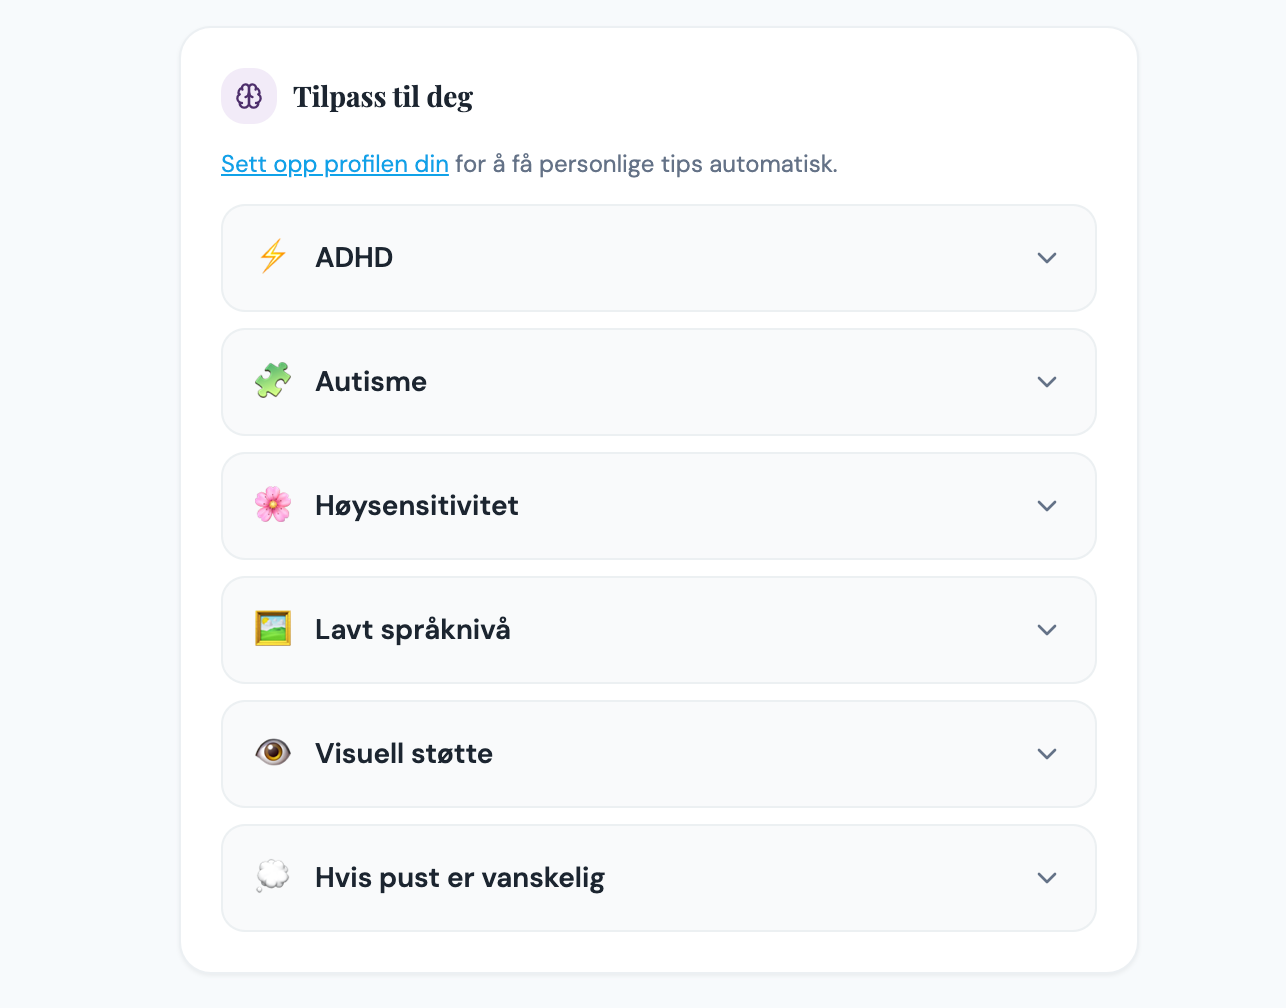The image size is (1286, 1008).
Task: Click the Lavt språknivå section title
Action: pos(413,630)
